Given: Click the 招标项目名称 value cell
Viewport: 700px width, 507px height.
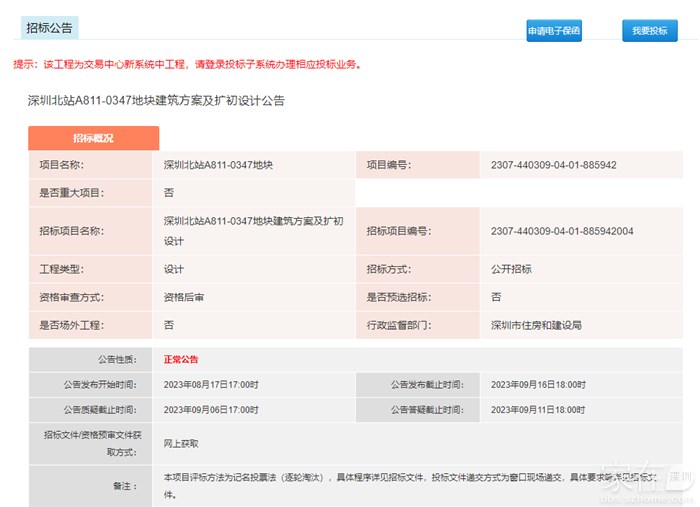Looking at the screenshot, I should pos(253,230).
